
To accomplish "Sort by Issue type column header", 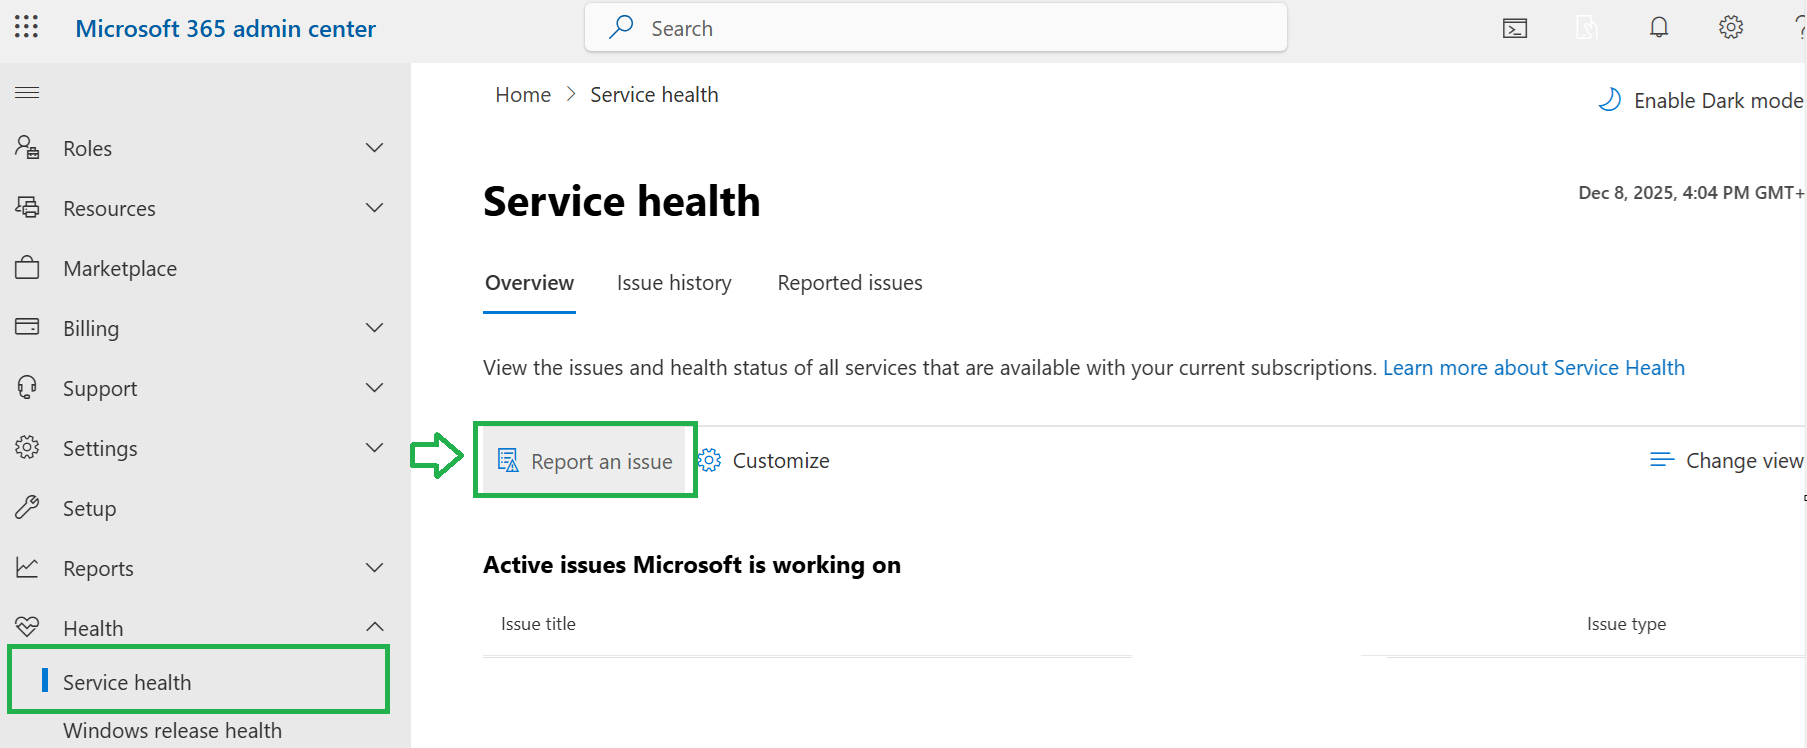I will pos(1626,624).
